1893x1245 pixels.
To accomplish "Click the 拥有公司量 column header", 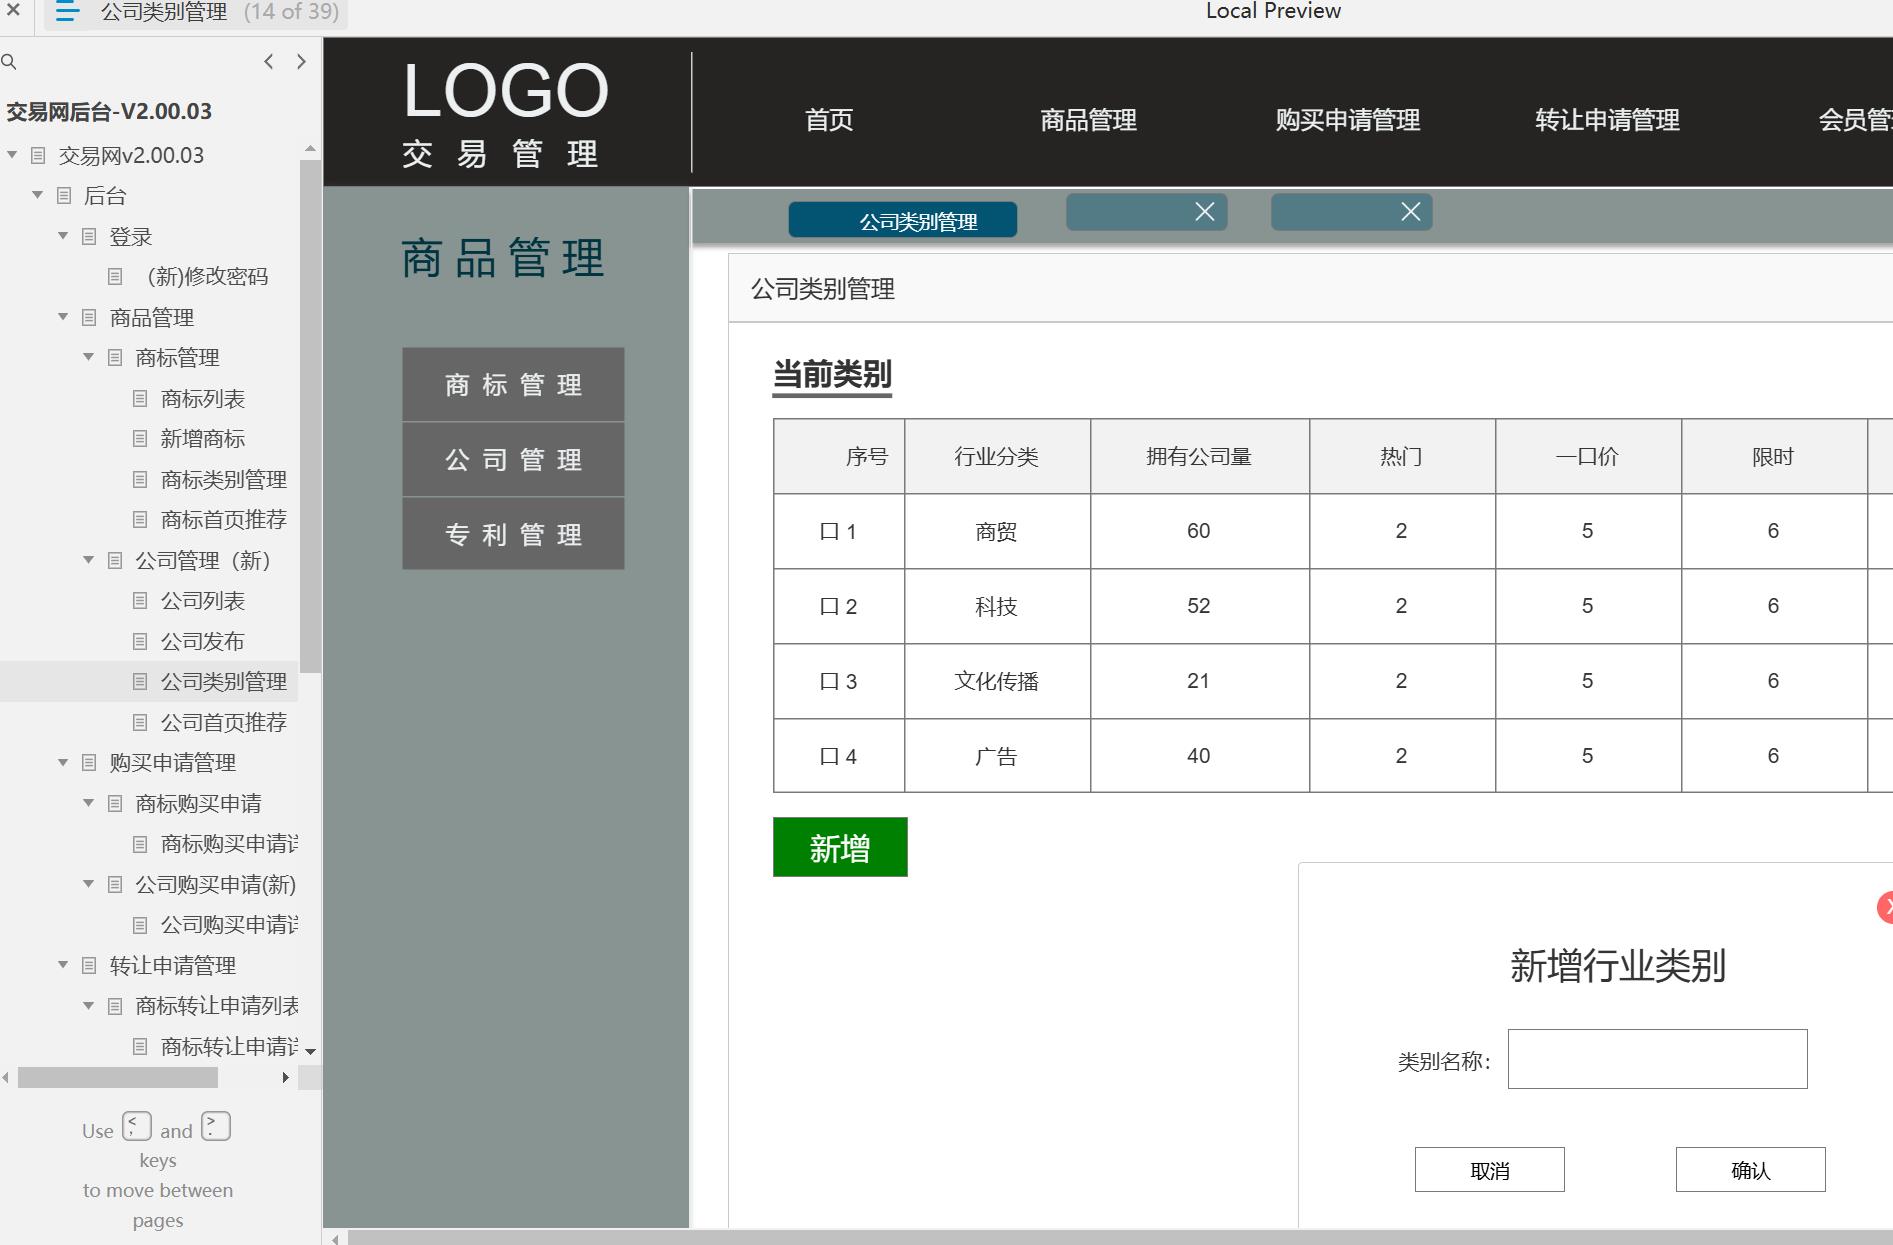I will (x=1199, y=457).
